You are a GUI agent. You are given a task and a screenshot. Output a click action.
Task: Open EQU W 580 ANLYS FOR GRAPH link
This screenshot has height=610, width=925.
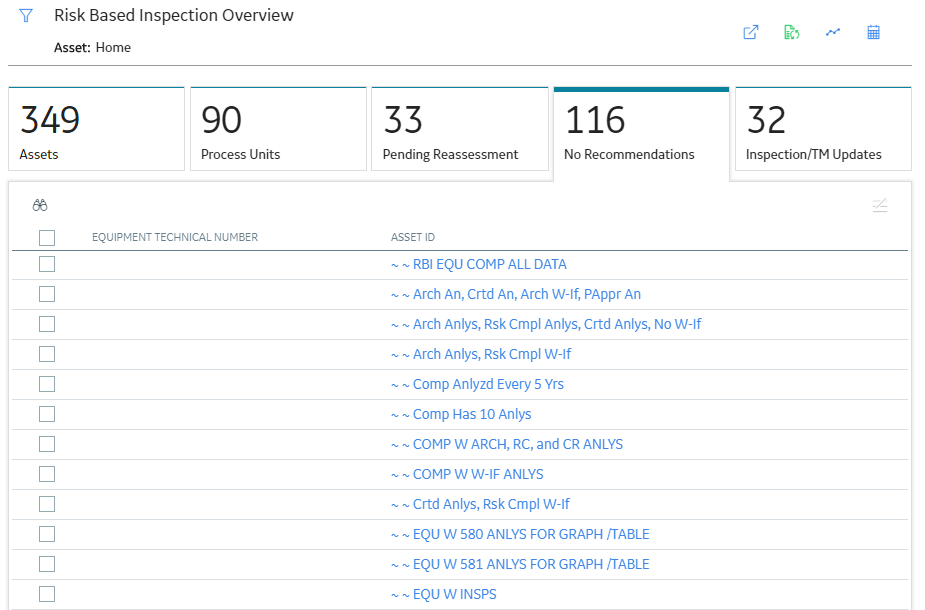coord(520,534)
